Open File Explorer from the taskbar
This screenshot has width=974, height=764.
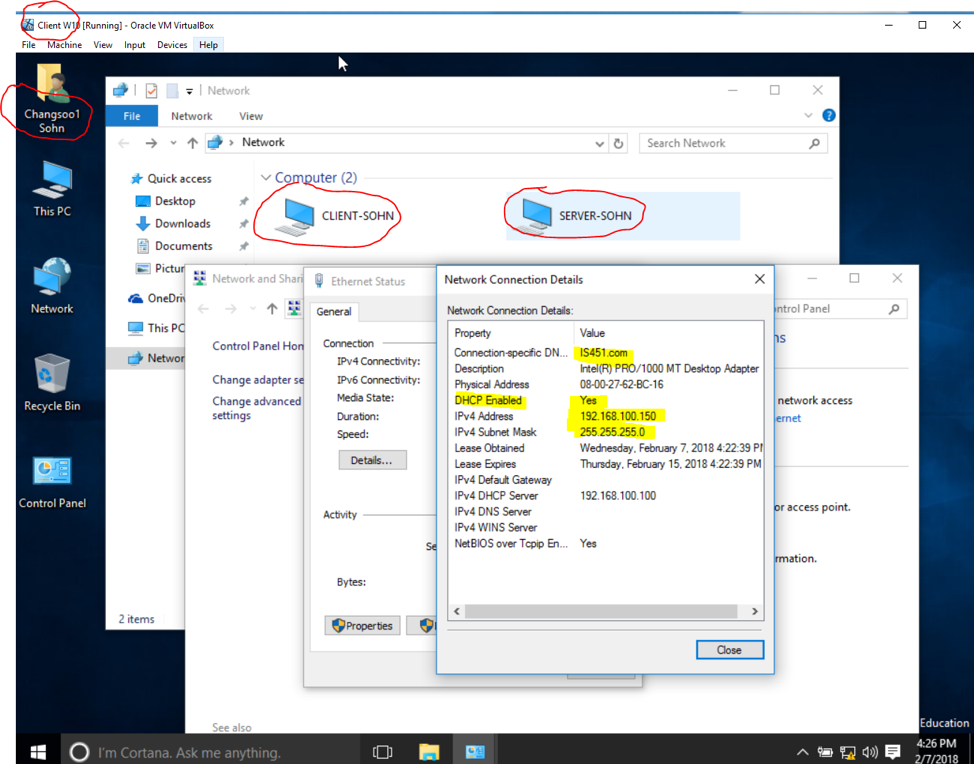pos(429,752)
